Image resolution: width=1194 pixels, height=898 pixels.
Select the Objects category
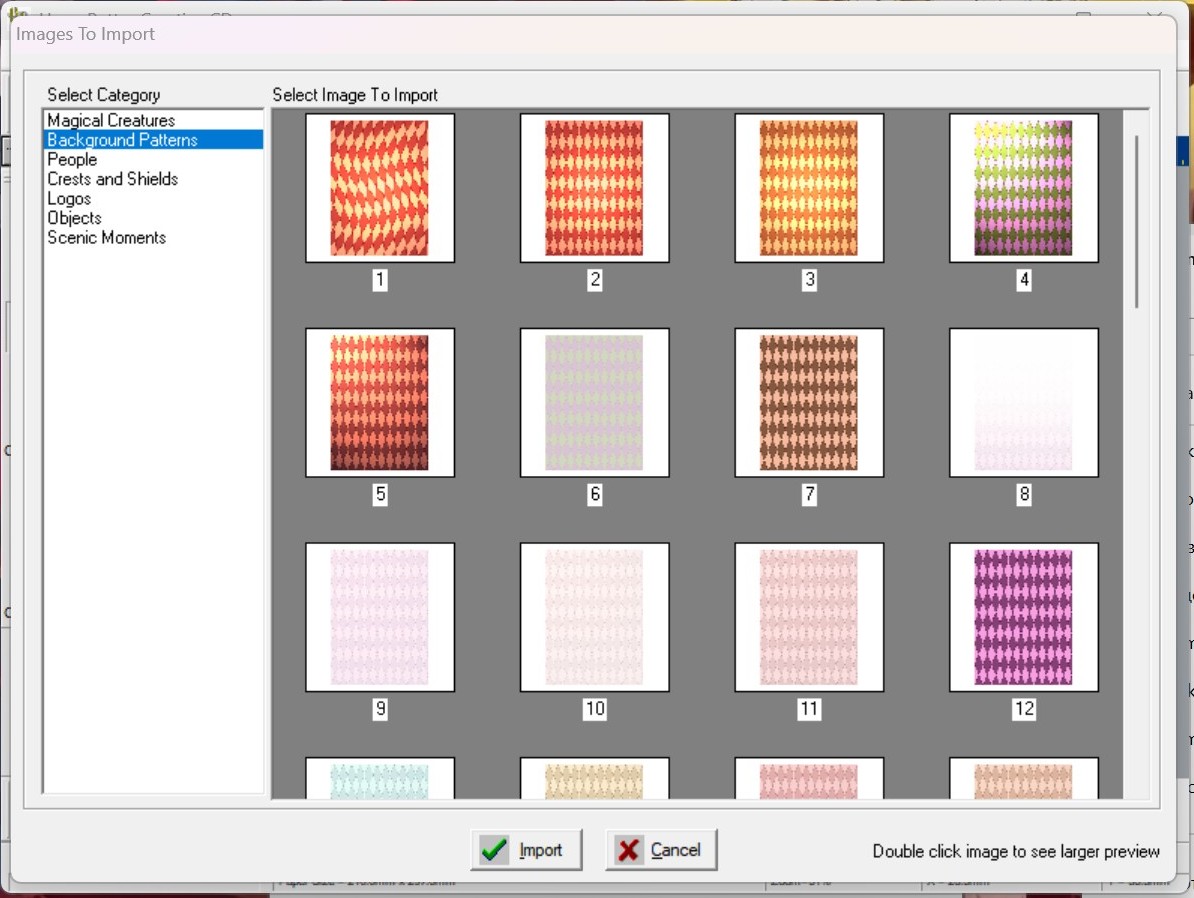[74, 218]
